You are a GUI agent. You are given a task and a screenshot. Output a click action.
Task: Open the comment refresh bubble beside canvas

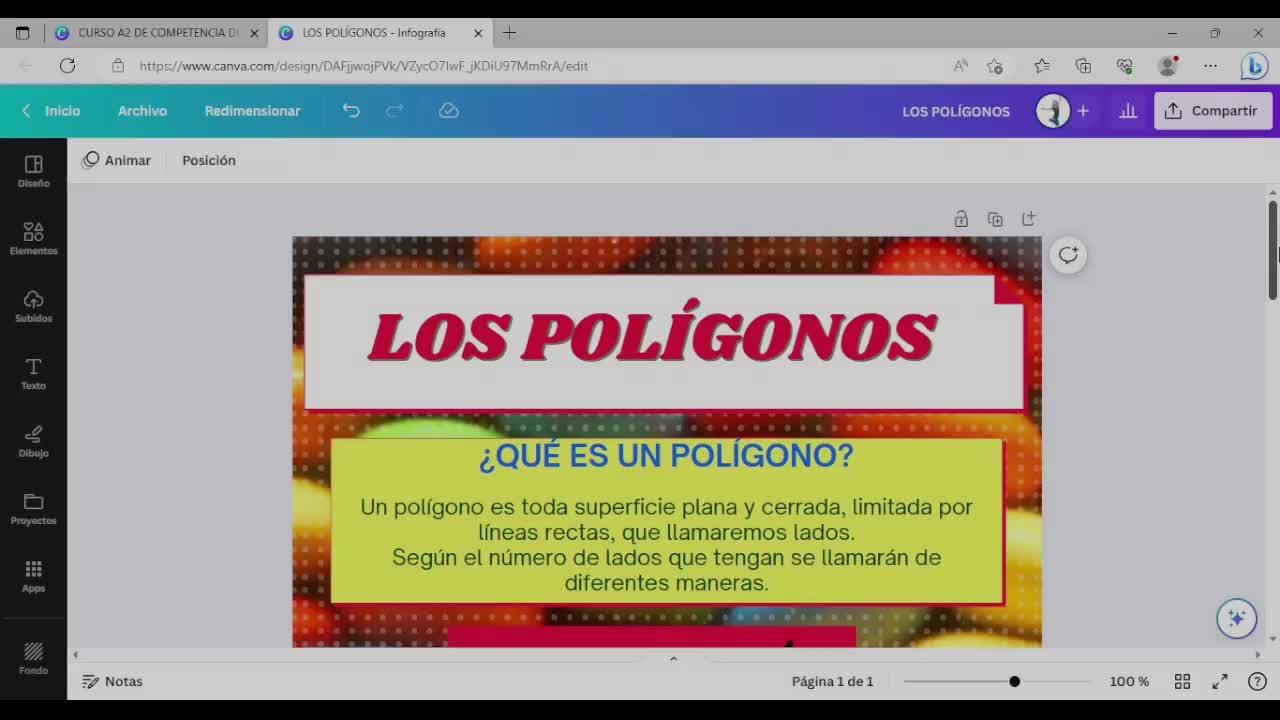pyautogui.click(x=1068, y=255)
